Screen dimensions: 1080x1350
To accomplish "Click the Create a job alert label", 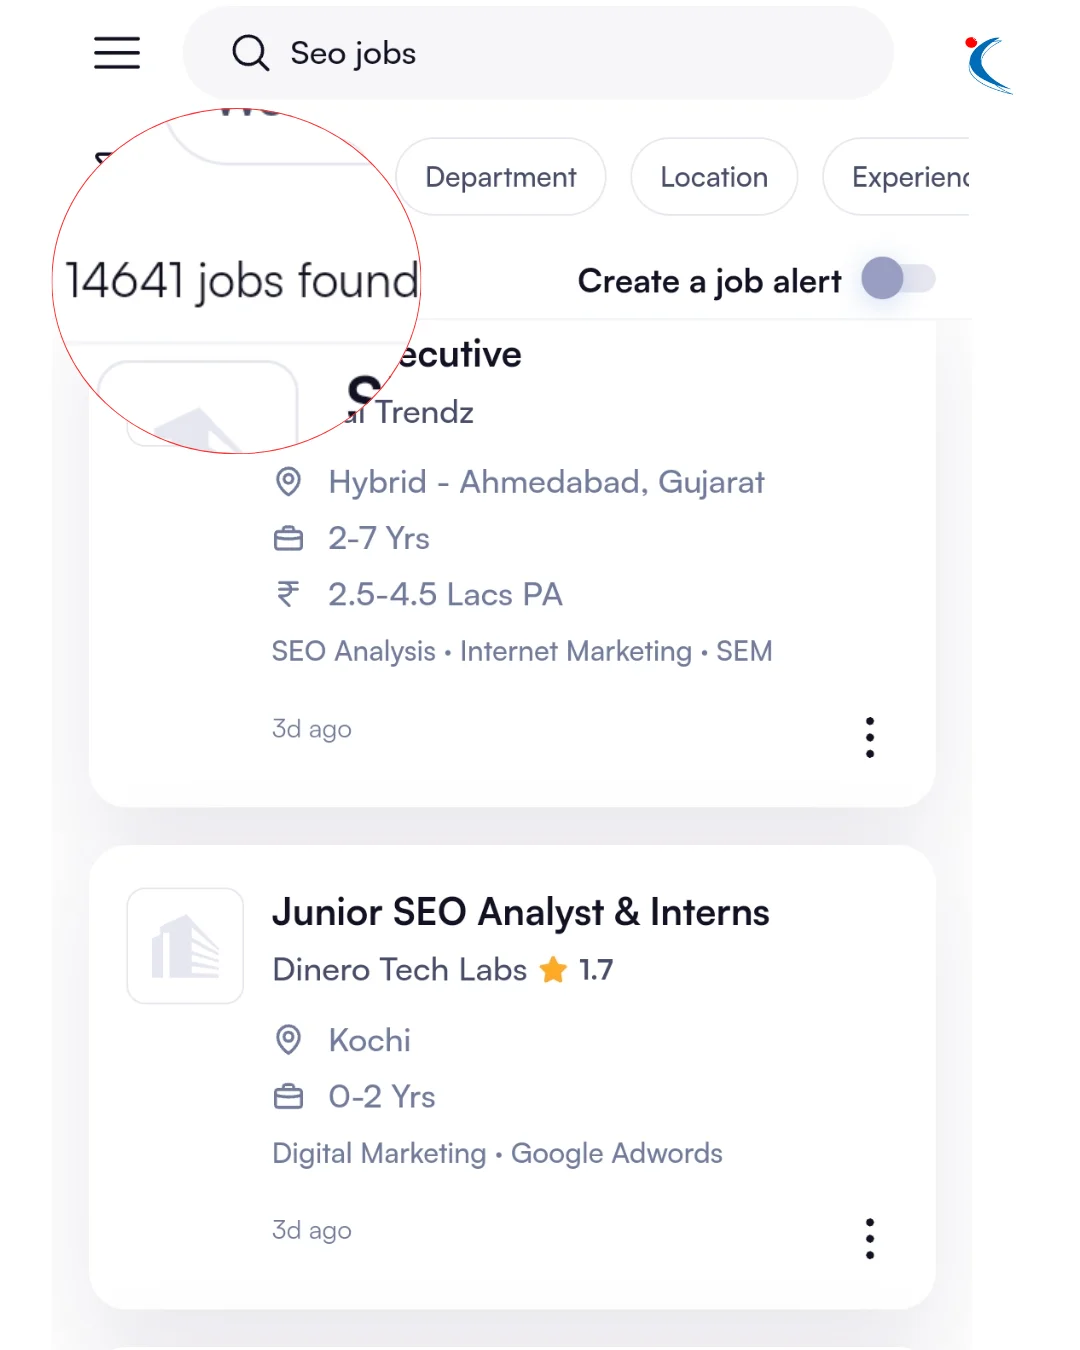I will tap(710, 281).
